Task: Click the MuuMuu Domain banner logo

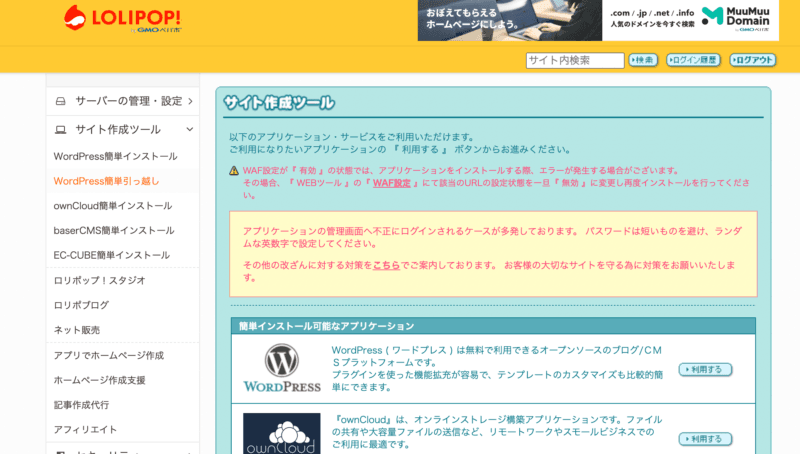Action: point(740,17)
